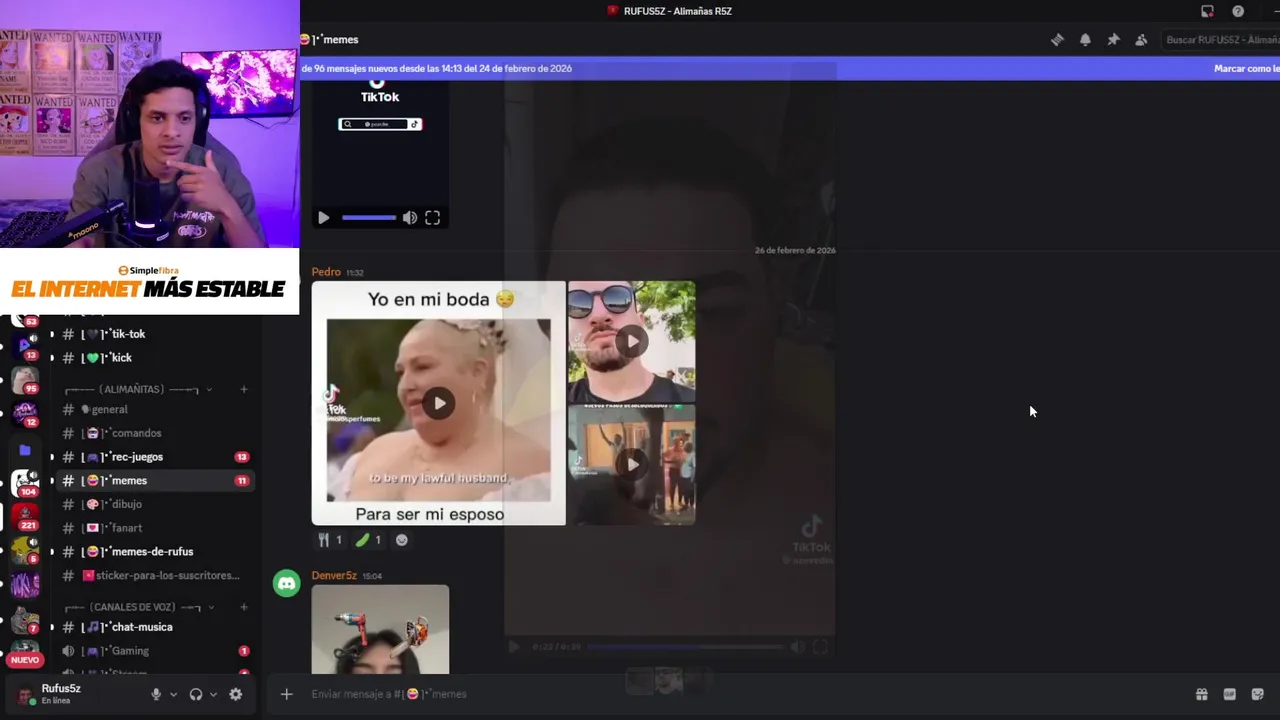Open headphone output options arrow

tap(213, 694)
